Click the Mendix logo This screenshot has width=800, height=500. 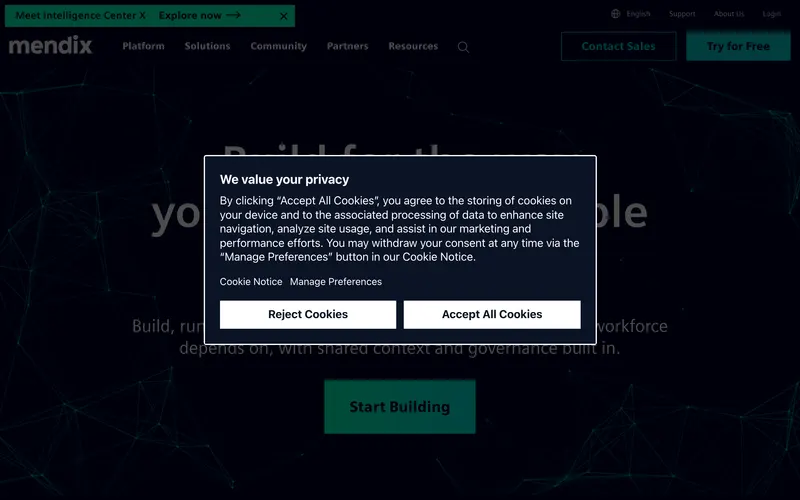[51, 45]
